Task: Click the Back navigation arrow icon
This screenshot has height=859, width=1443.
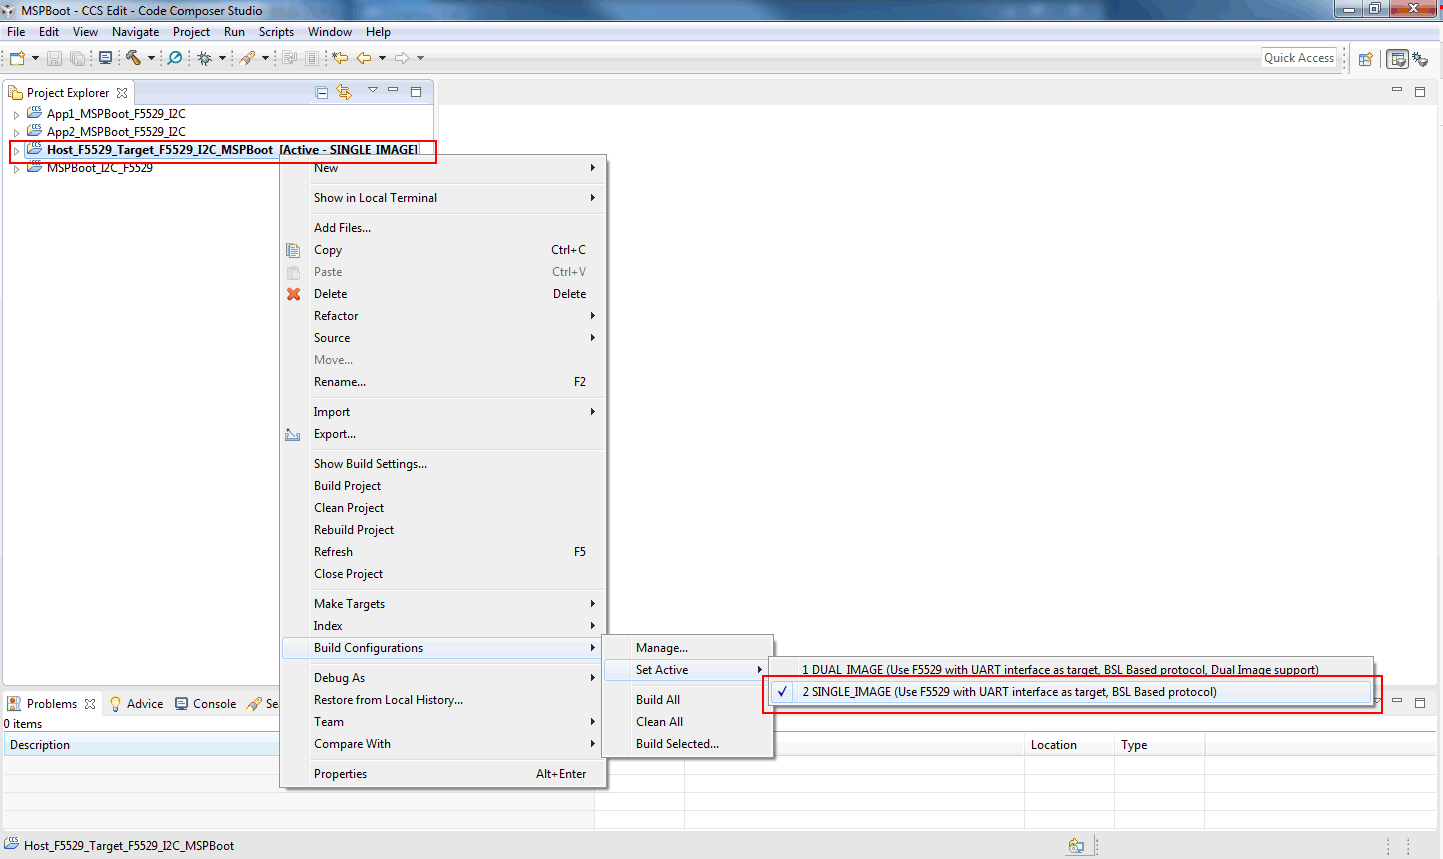Action: pyautogui.click(x=364, y=58)
